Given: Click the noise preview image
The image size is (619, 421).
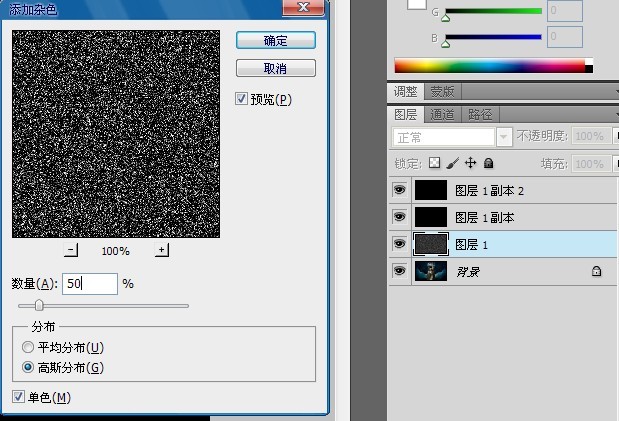Looking at the screenshot, I should pyautogui.click(x=116, y=134).
